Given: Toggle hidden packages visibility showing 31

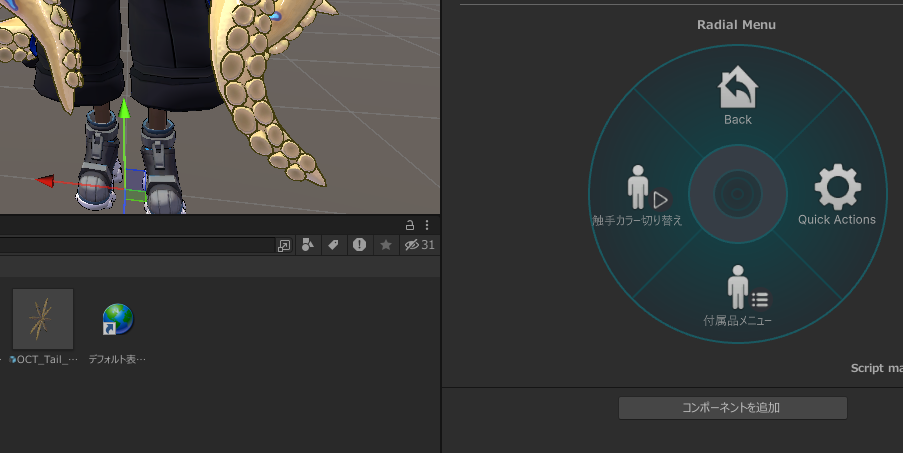Looking at the screenshot, I should tap(419, 245).
